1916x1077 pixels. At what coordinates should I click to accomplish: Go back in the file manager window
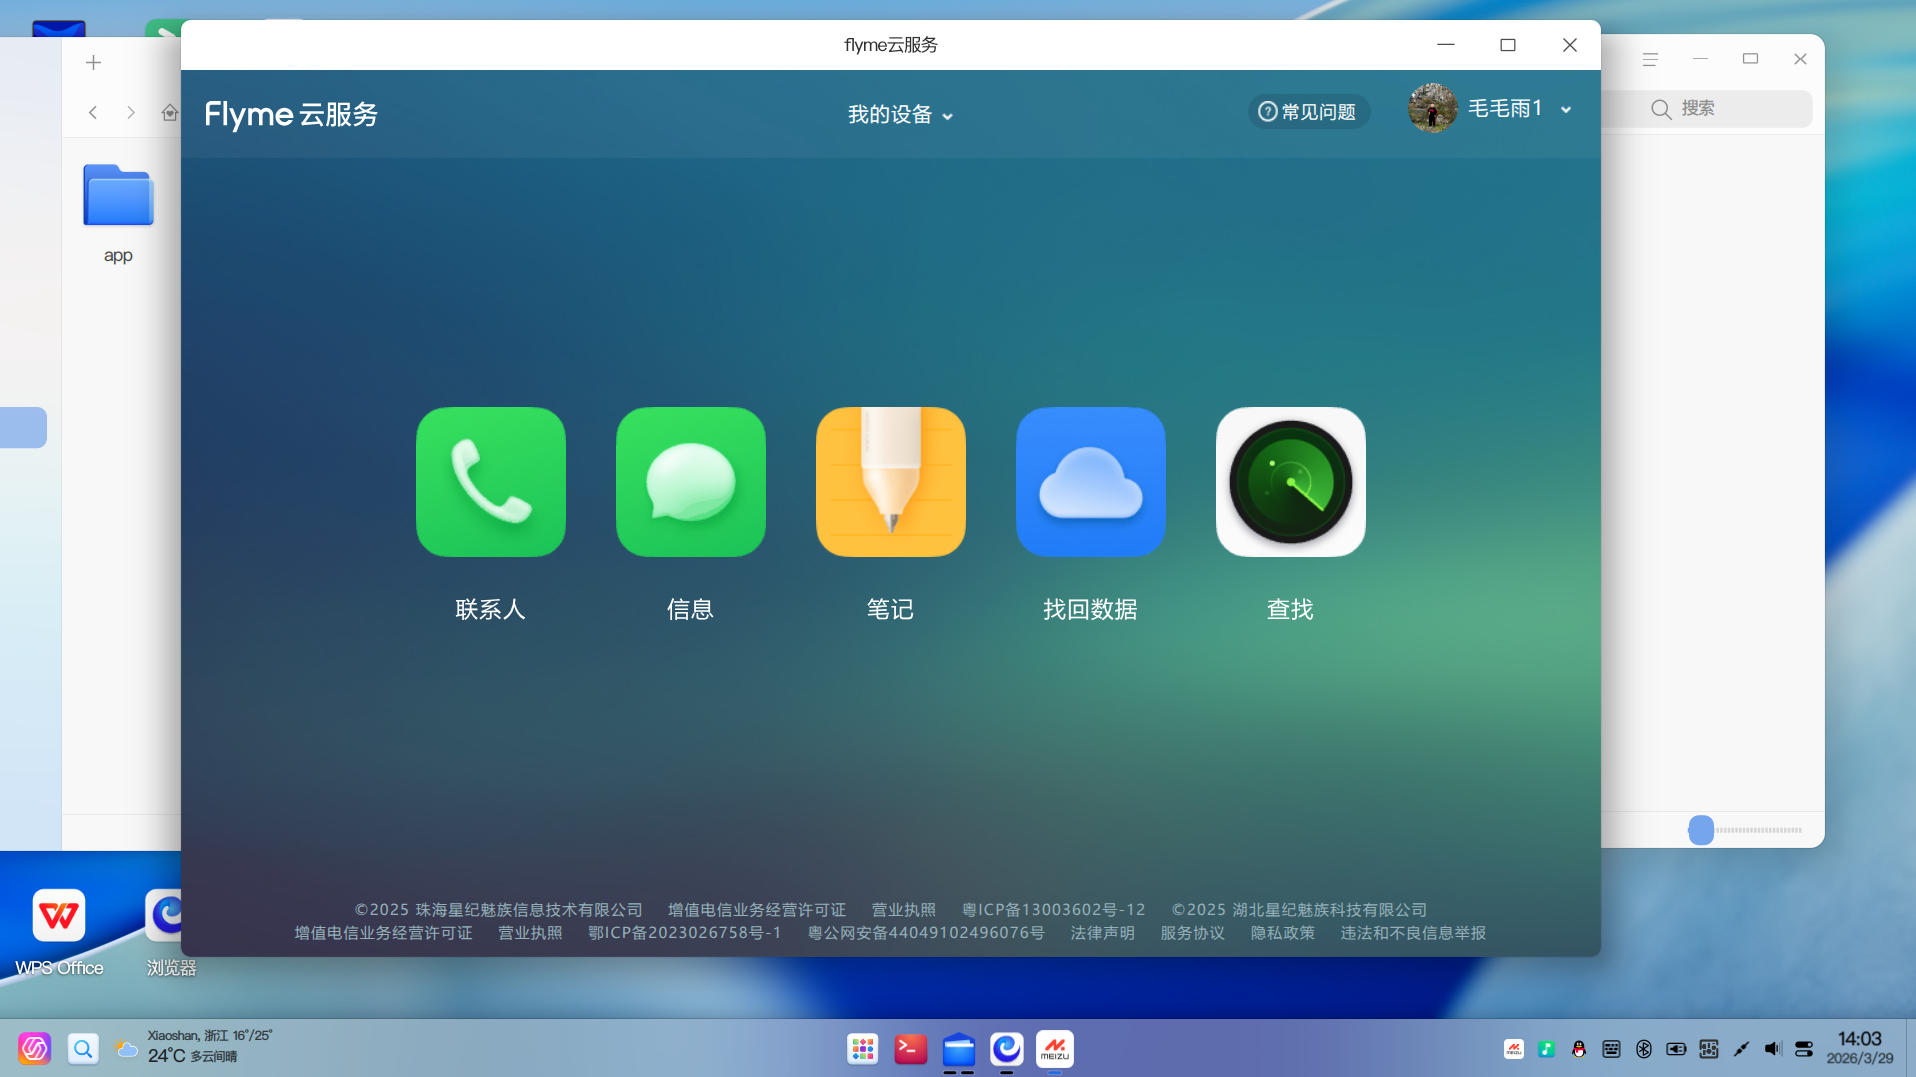[93, 112]
